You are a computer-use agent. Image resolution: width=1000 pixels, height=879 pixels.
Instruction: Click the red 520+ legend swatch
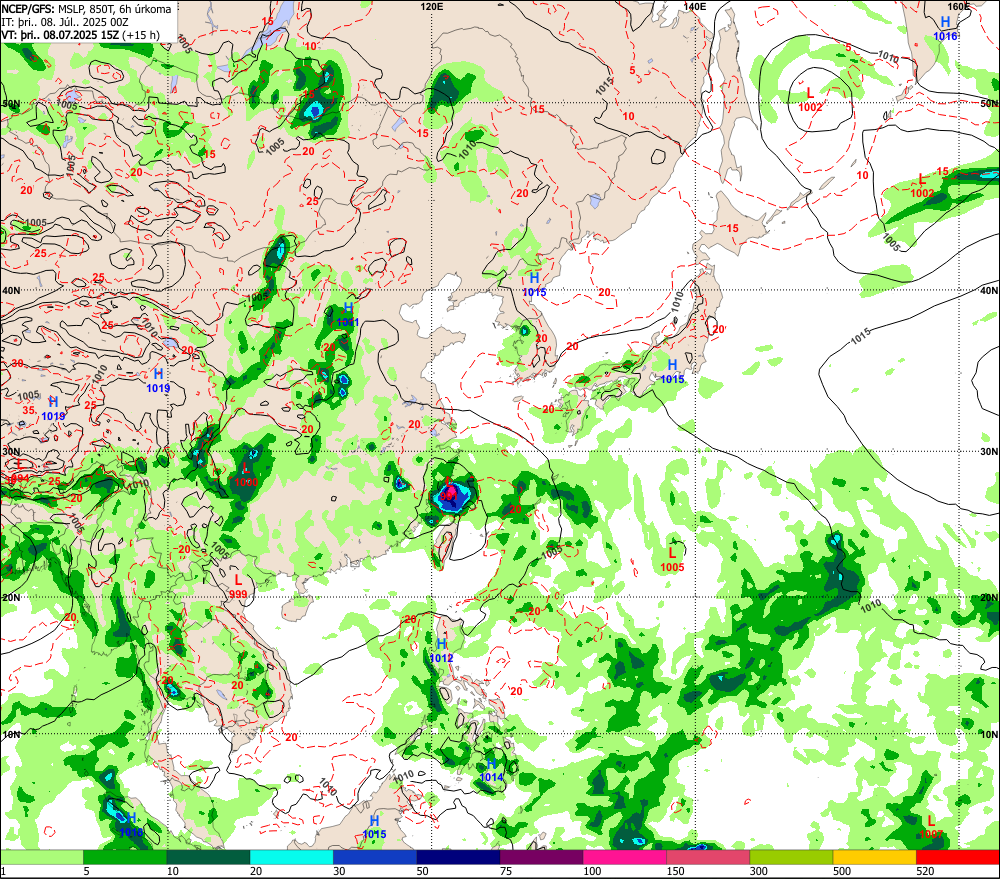[x=958, y=857]
